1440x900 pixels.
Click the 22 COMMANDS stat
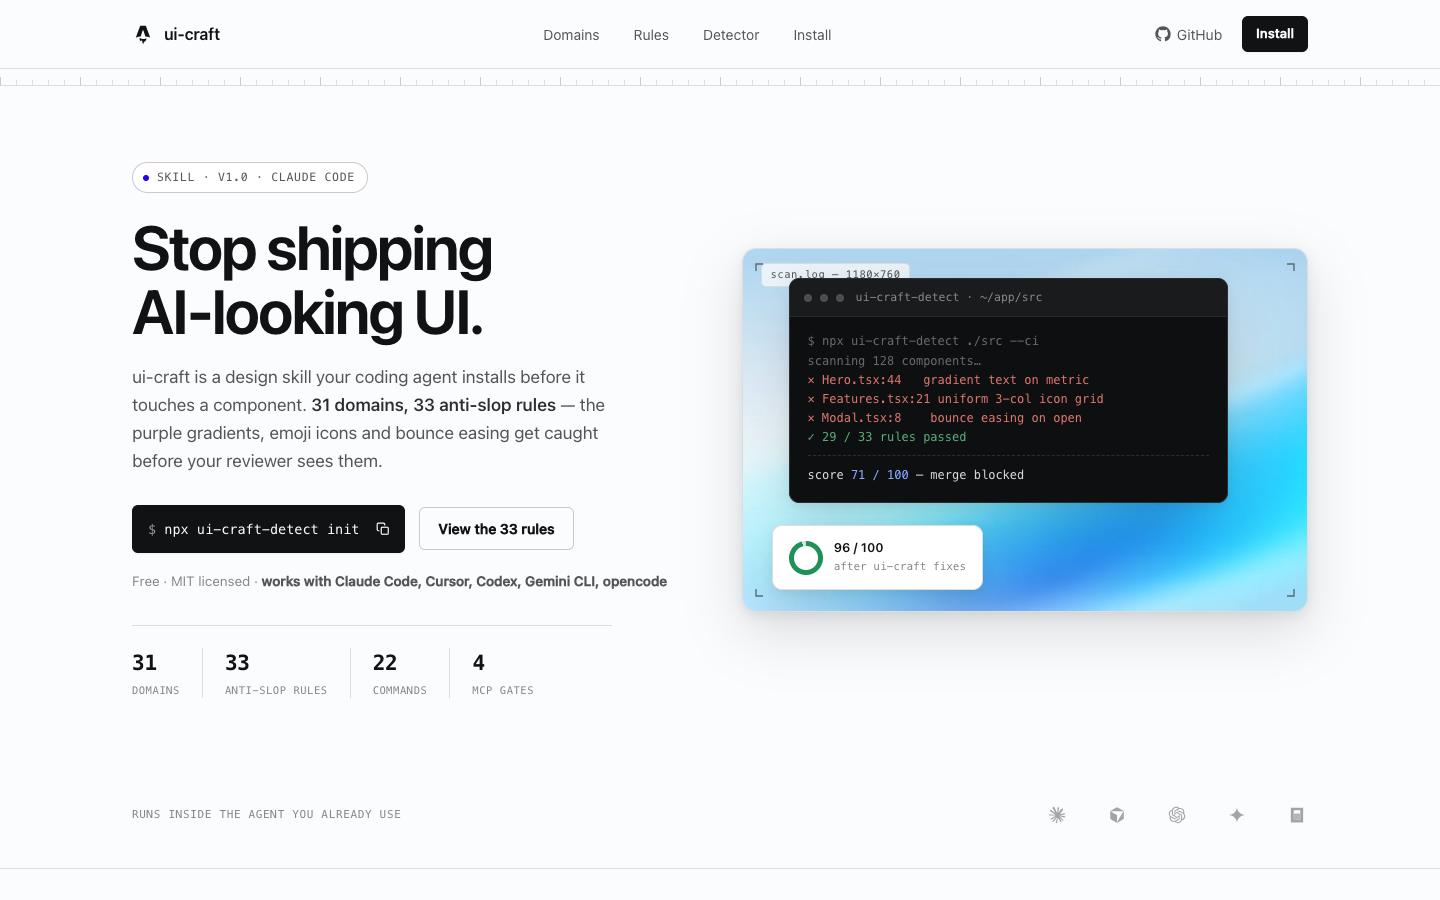pyautogui.click(x=400, y=673)
